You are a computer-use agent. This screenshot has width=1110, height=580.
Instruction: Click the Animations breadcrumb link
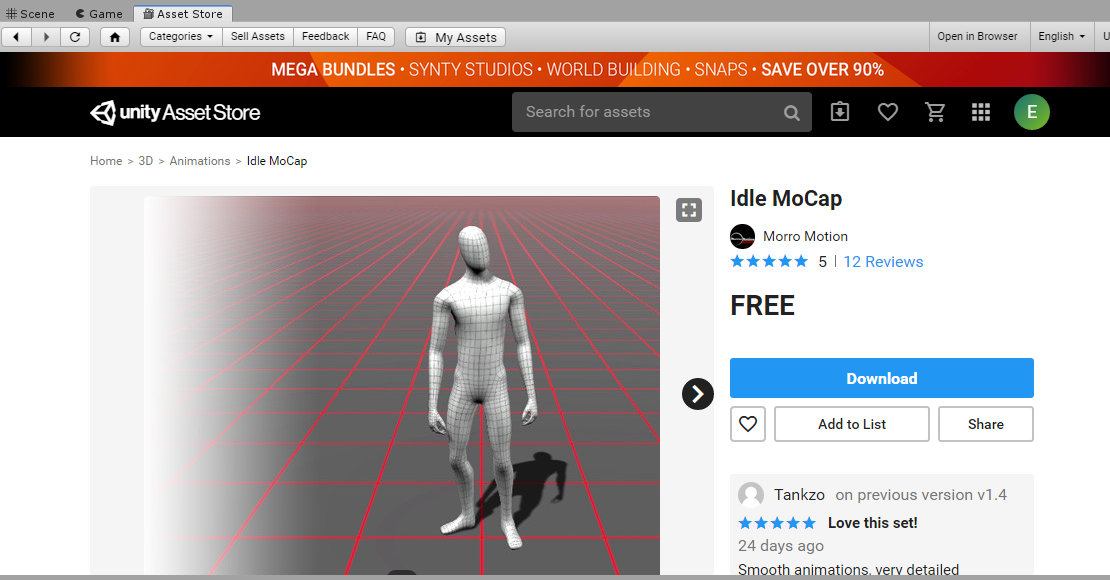pos(200,161)
